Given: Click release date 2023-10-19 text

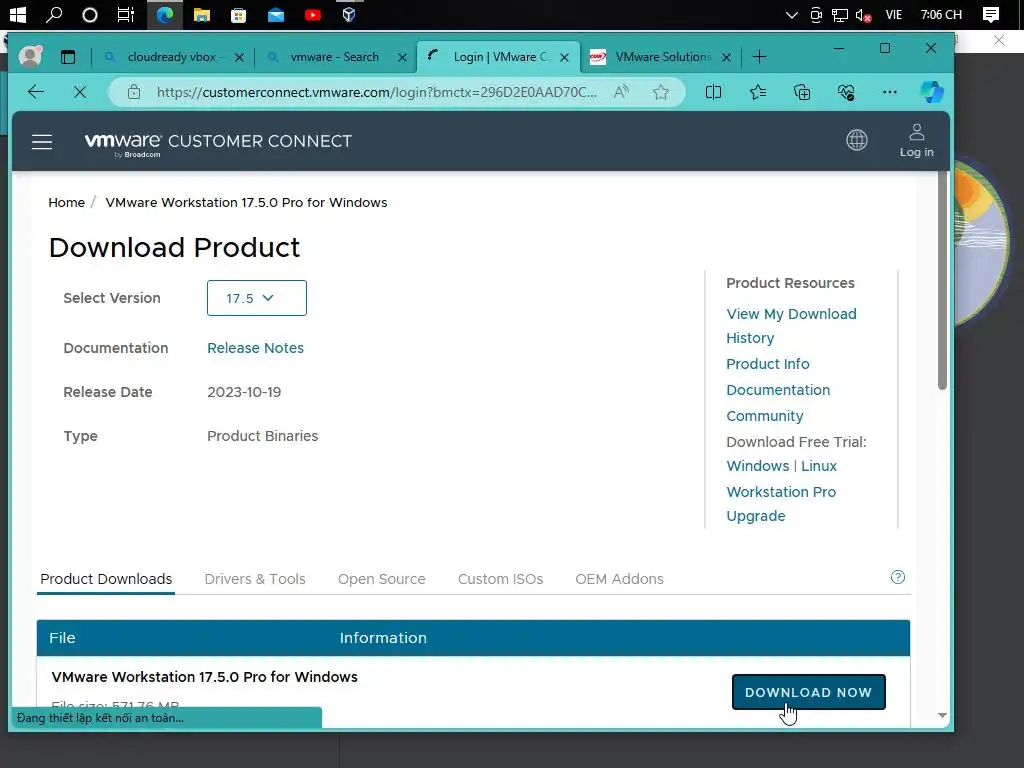Looking at the screenshot, I should (x=244, y=392).
